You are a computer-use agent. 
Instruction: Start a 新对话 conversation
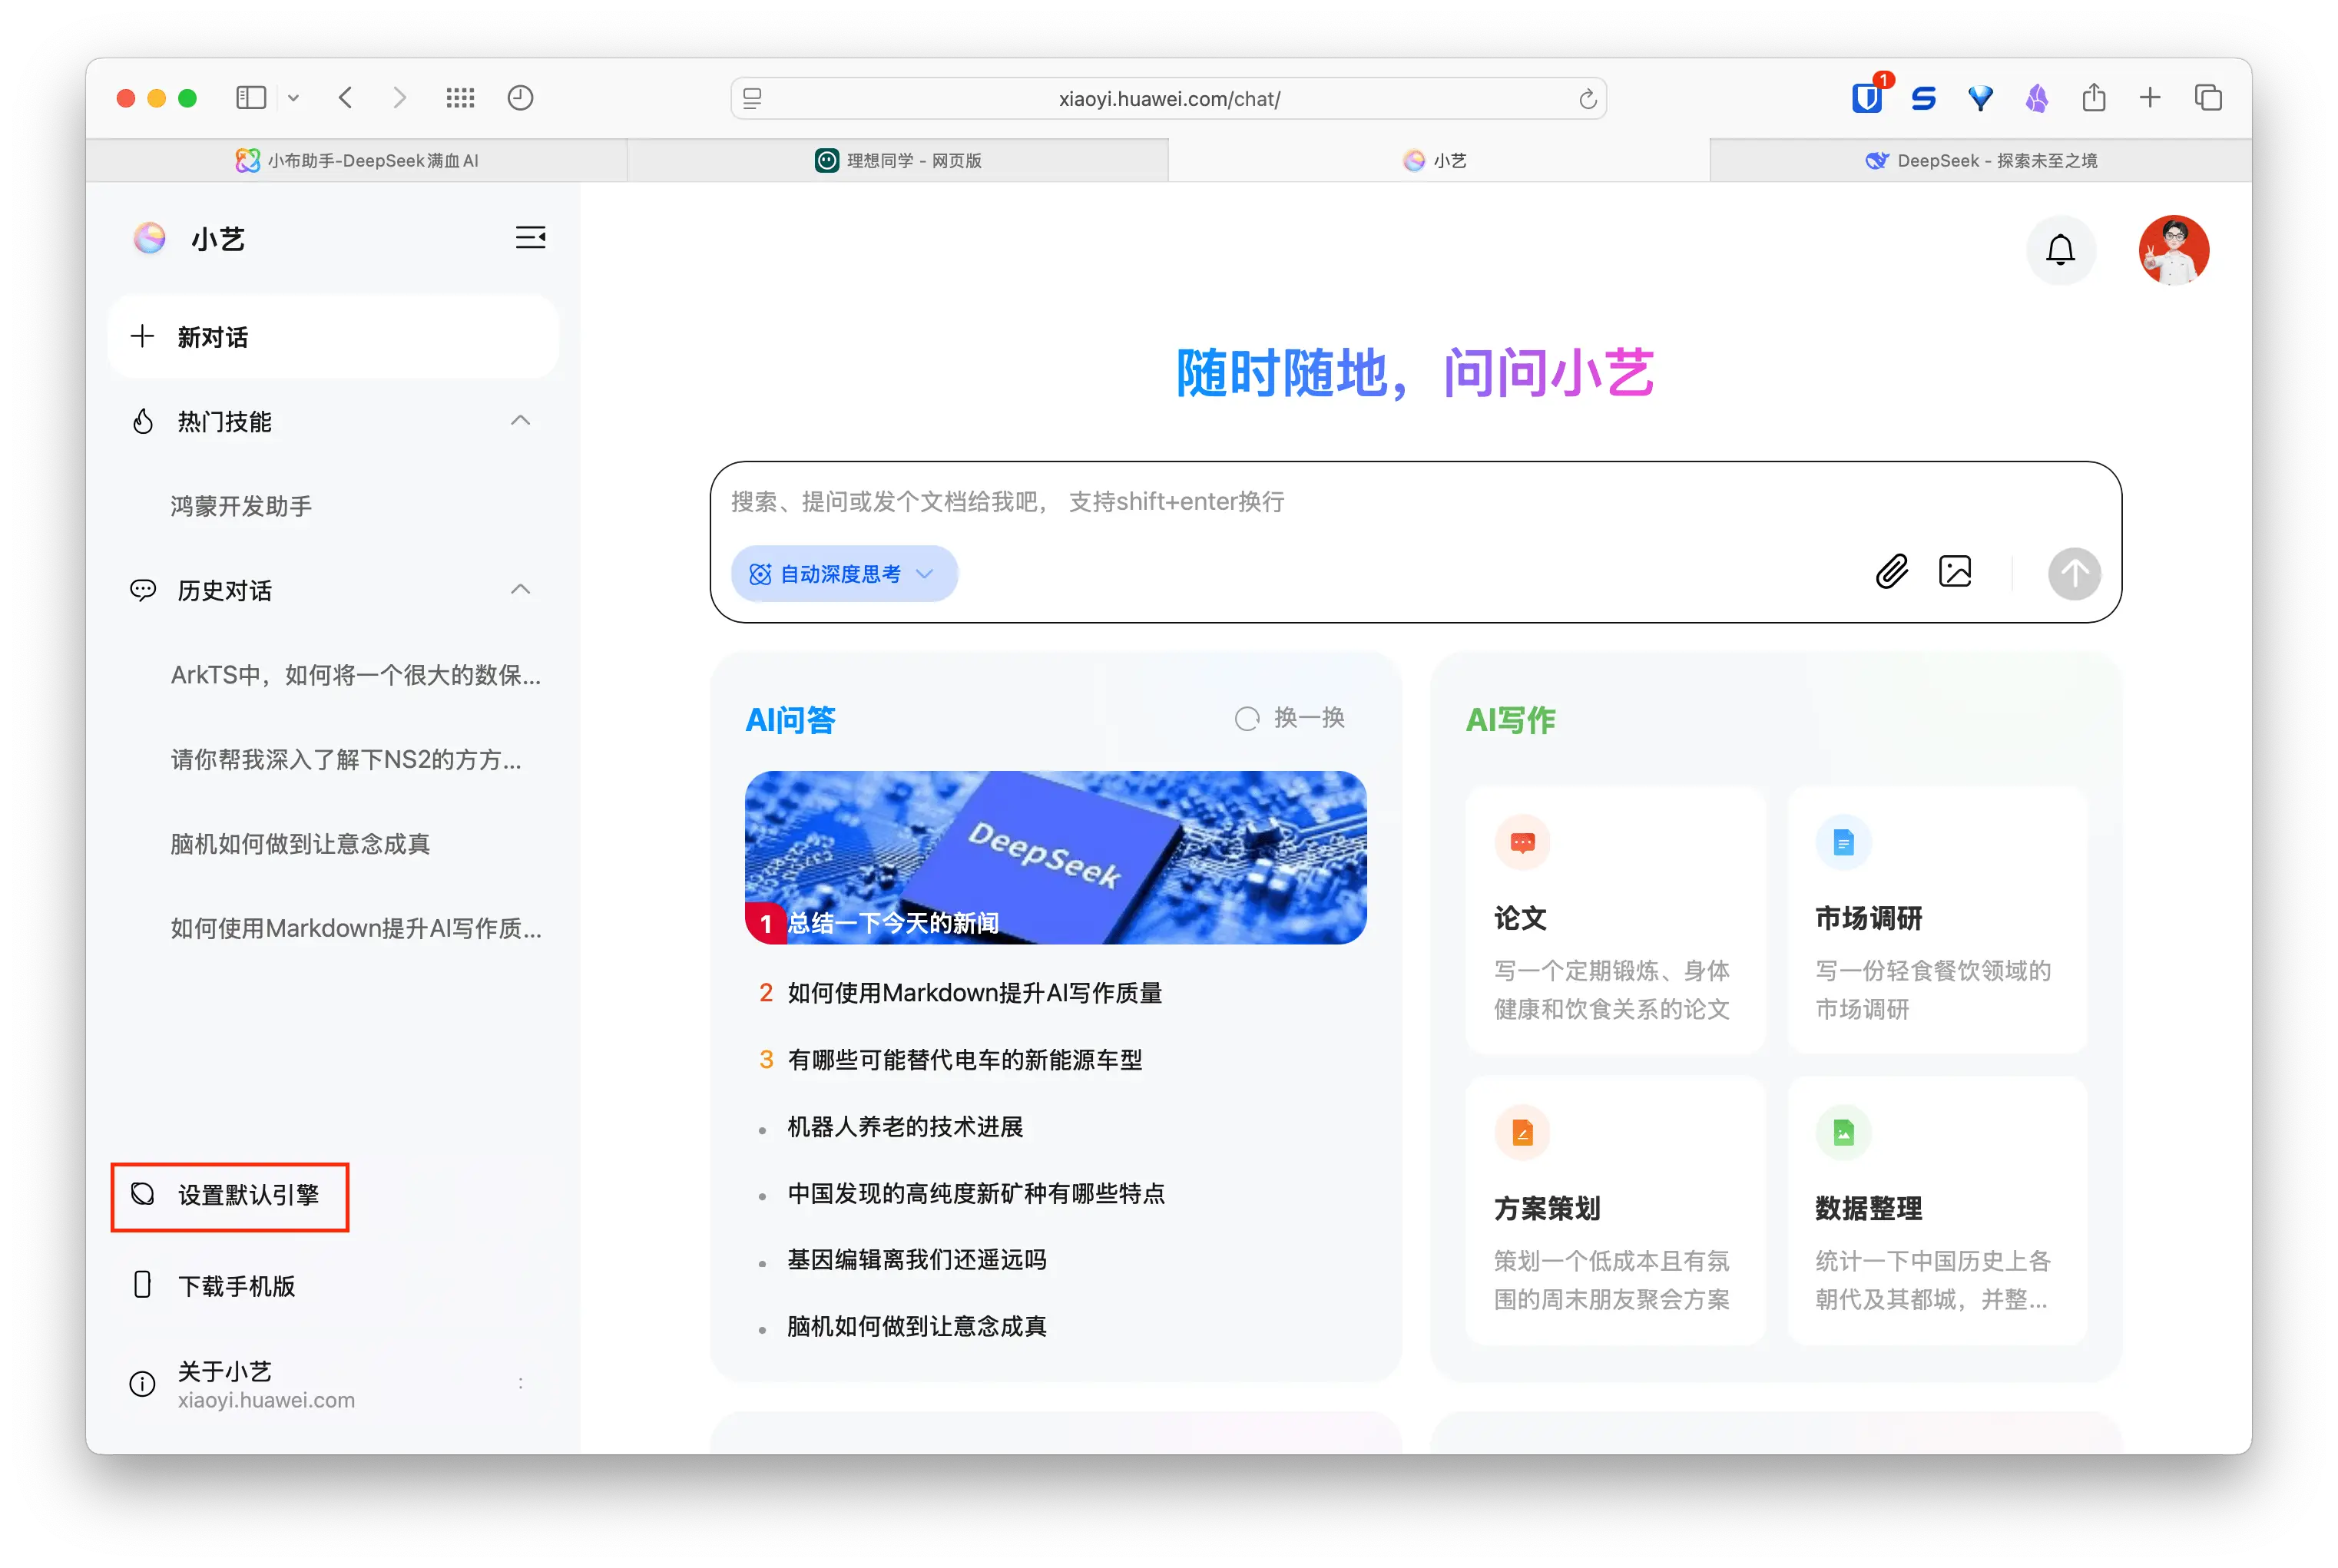pos(333,337)
